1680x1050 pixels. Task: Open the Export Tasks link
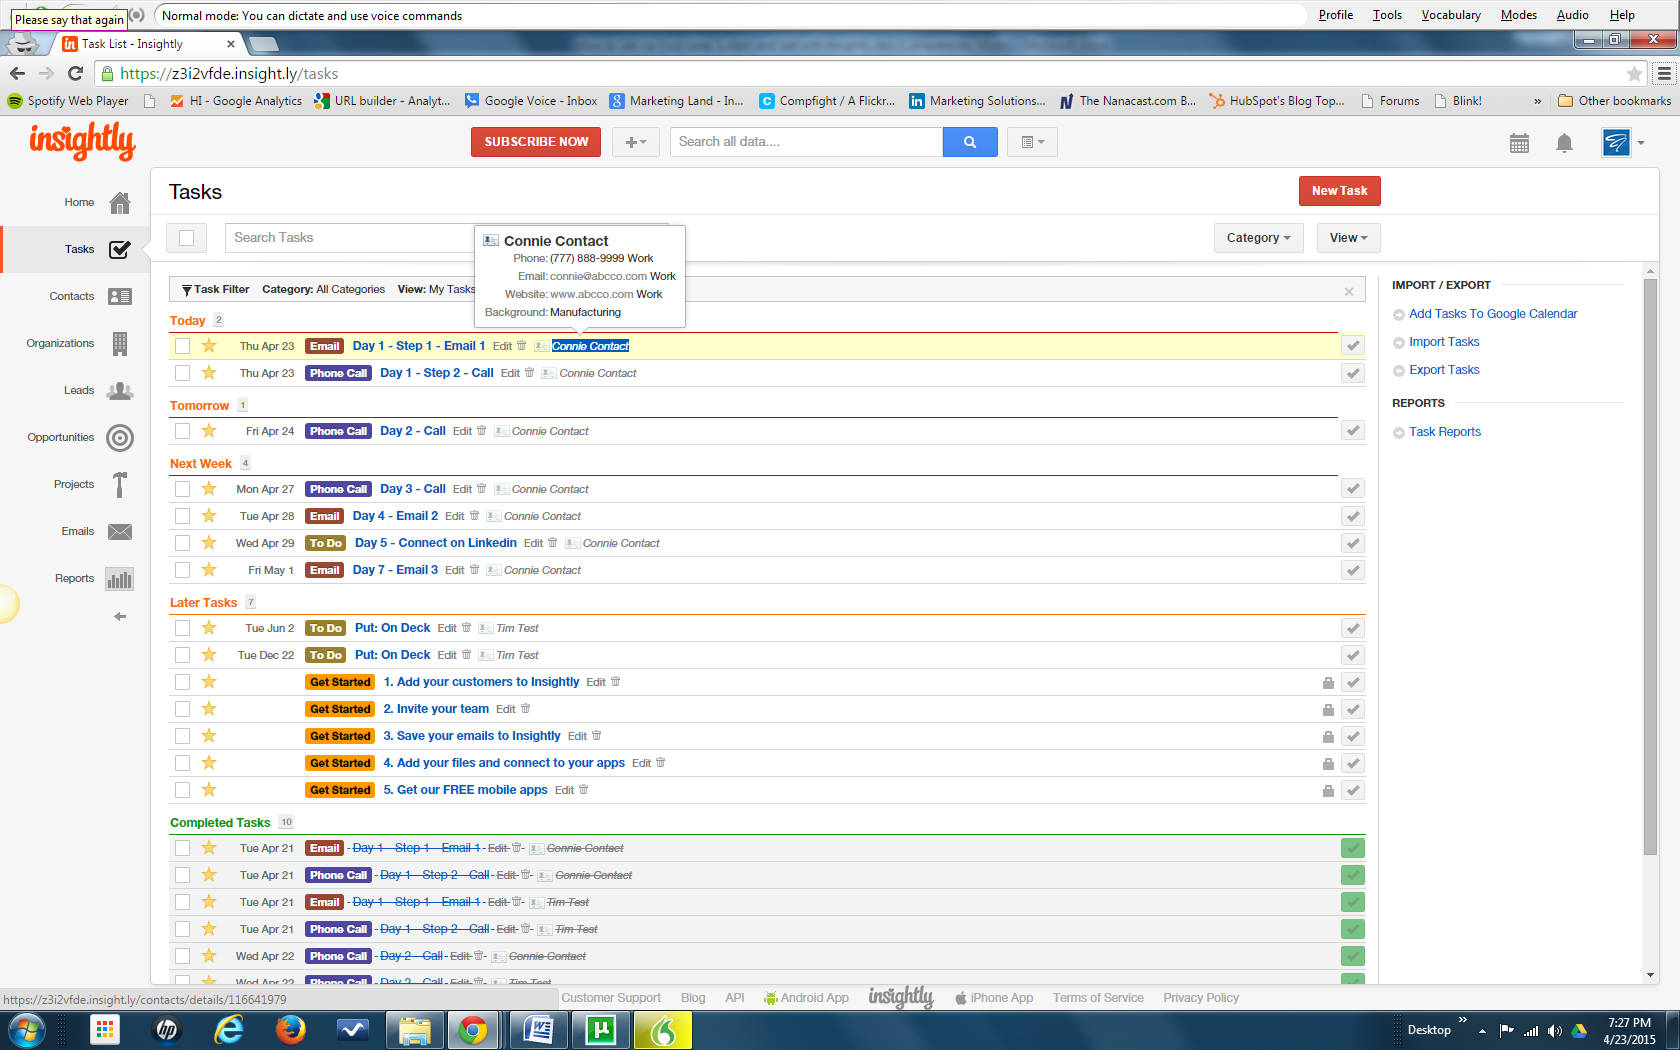pos(1443,370)
